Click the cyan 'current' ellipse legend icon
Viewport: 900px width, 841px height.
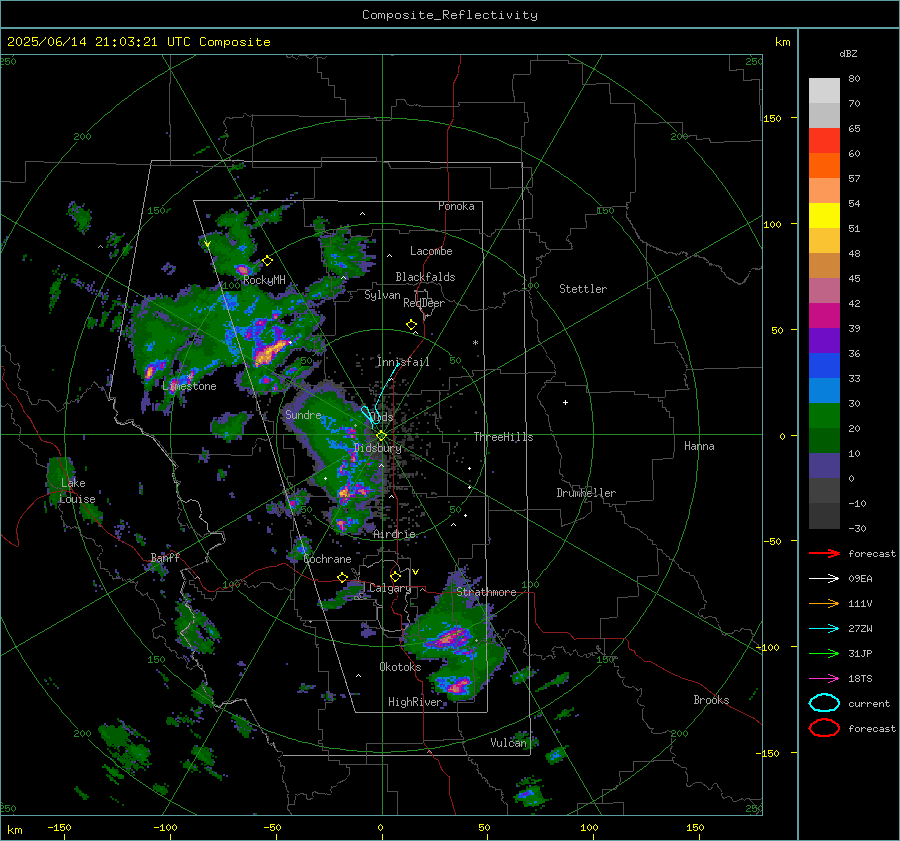coord(824,703)
